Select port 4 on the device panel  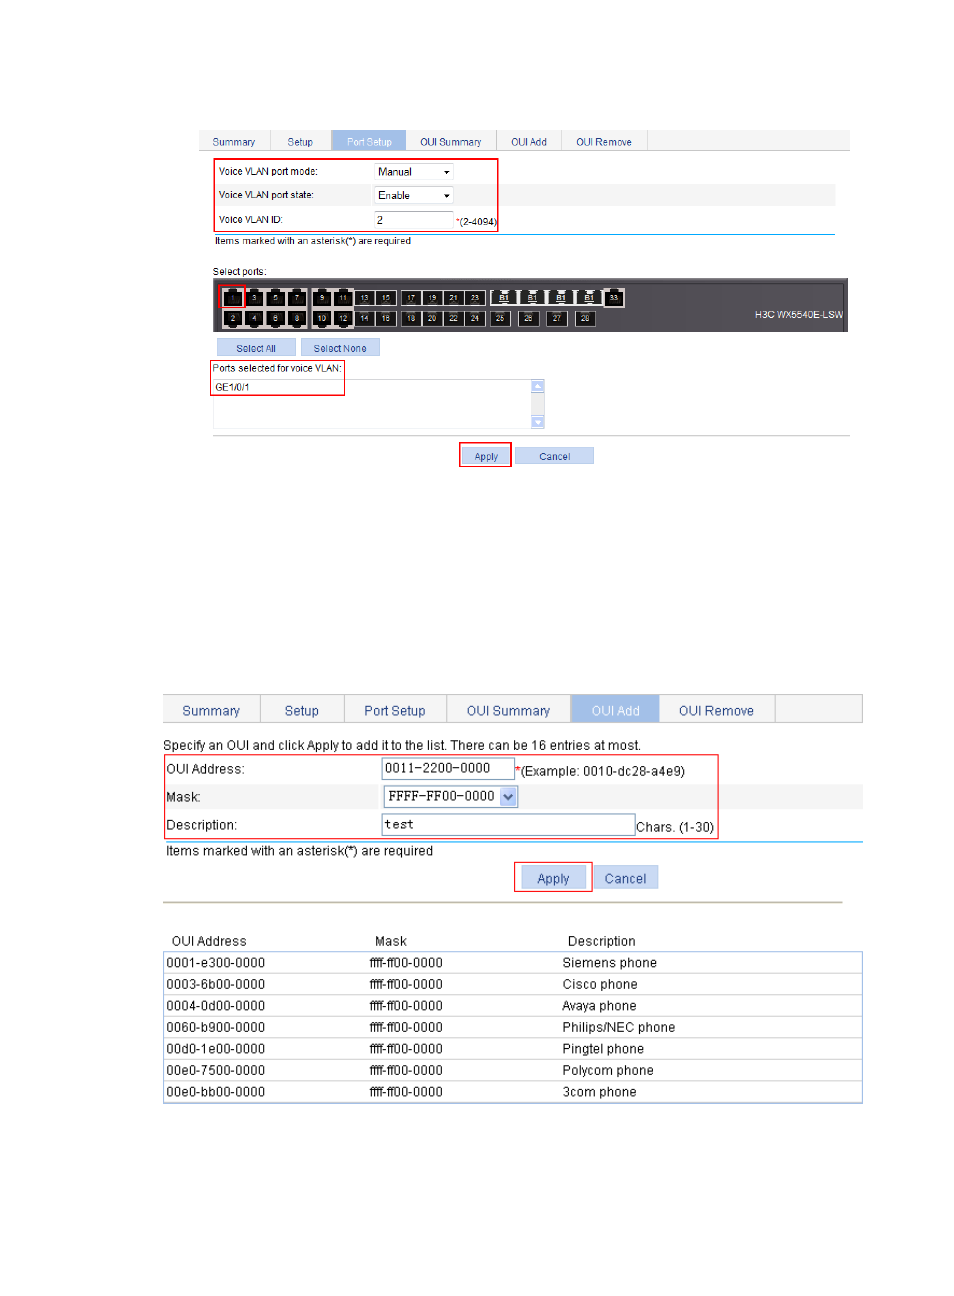[254, 318]
